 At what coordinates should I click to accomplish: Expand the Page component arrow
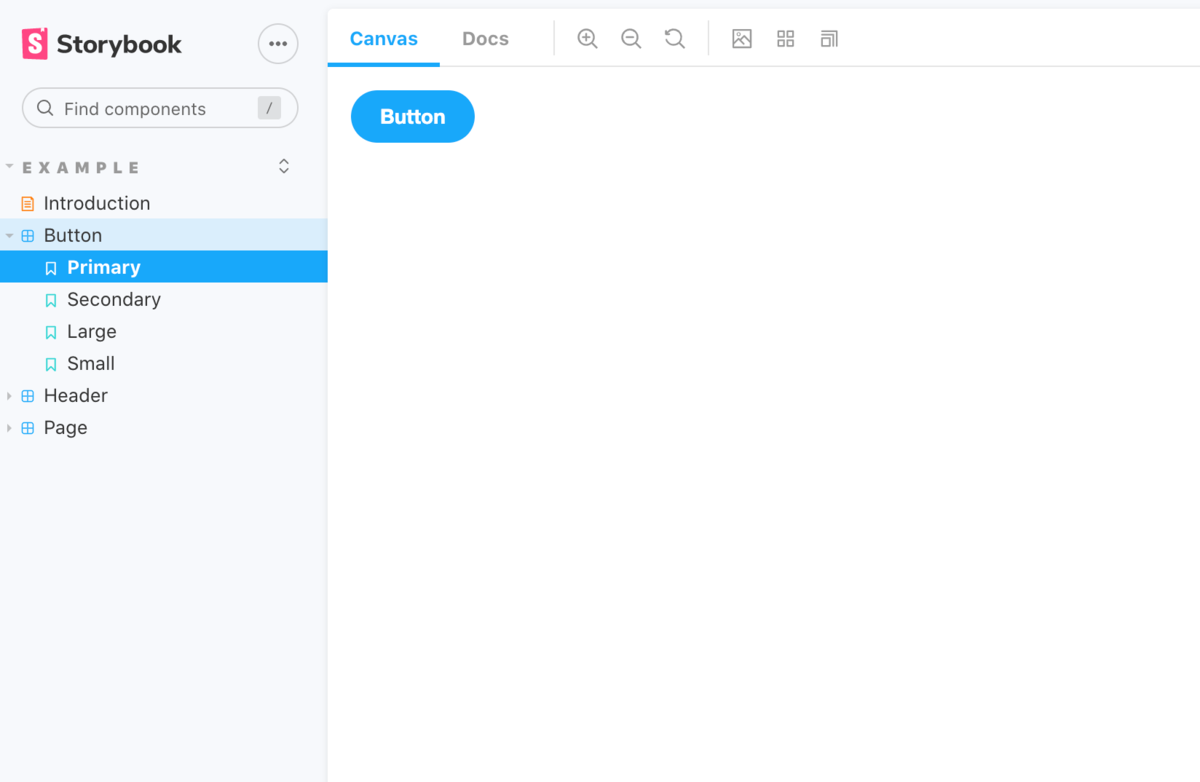click(x=9, y=427)
